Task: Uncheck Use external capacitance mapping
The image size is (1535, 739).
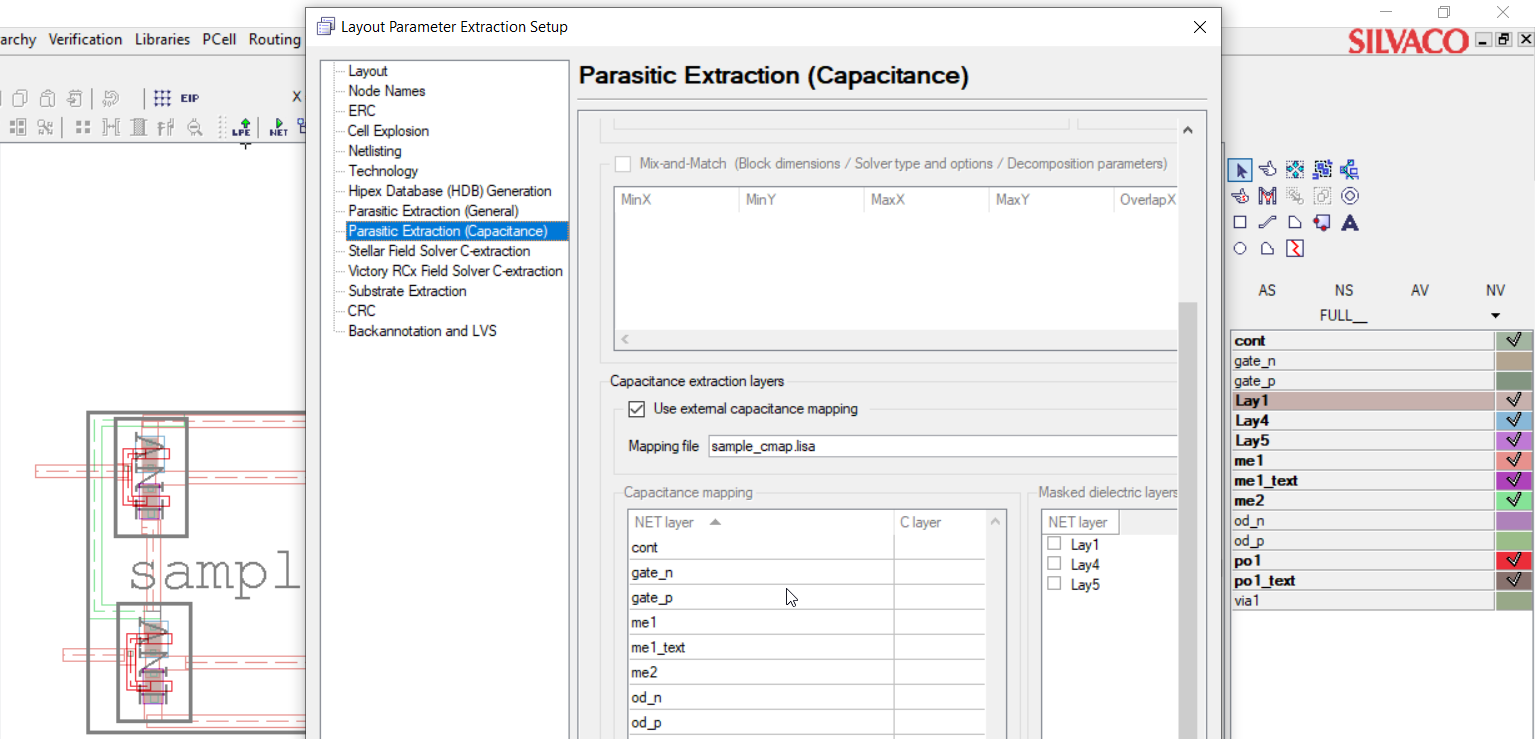Action: 636,408
